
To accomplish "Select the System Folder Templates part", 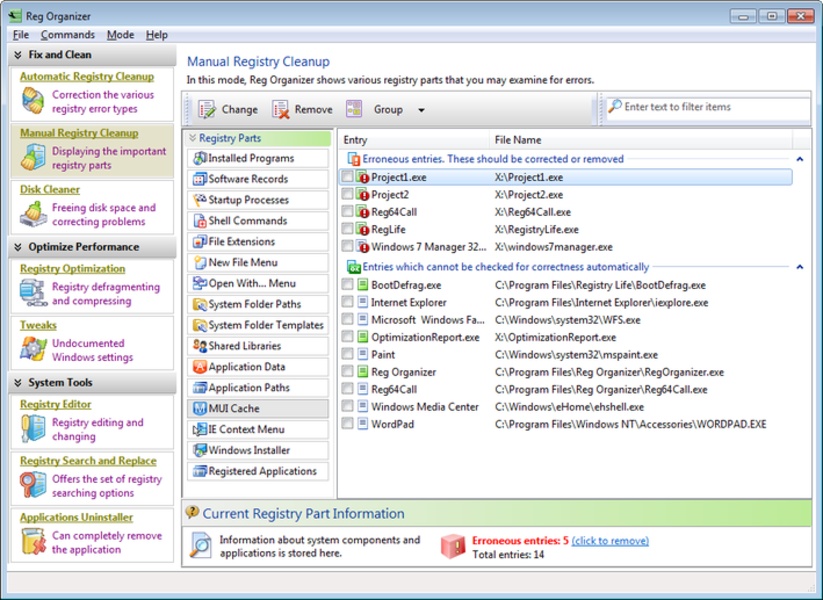I will (258, 325).
